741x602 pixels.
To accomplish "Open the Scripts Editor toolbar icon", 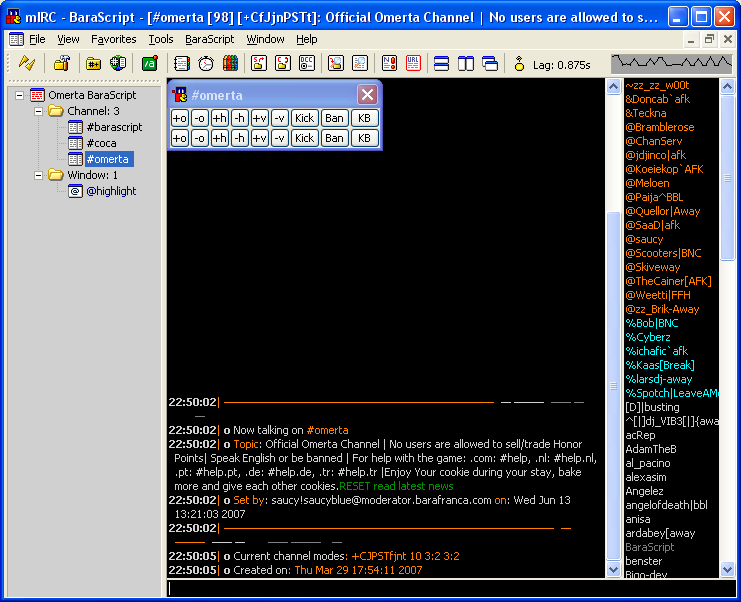I will click(149, 63).
